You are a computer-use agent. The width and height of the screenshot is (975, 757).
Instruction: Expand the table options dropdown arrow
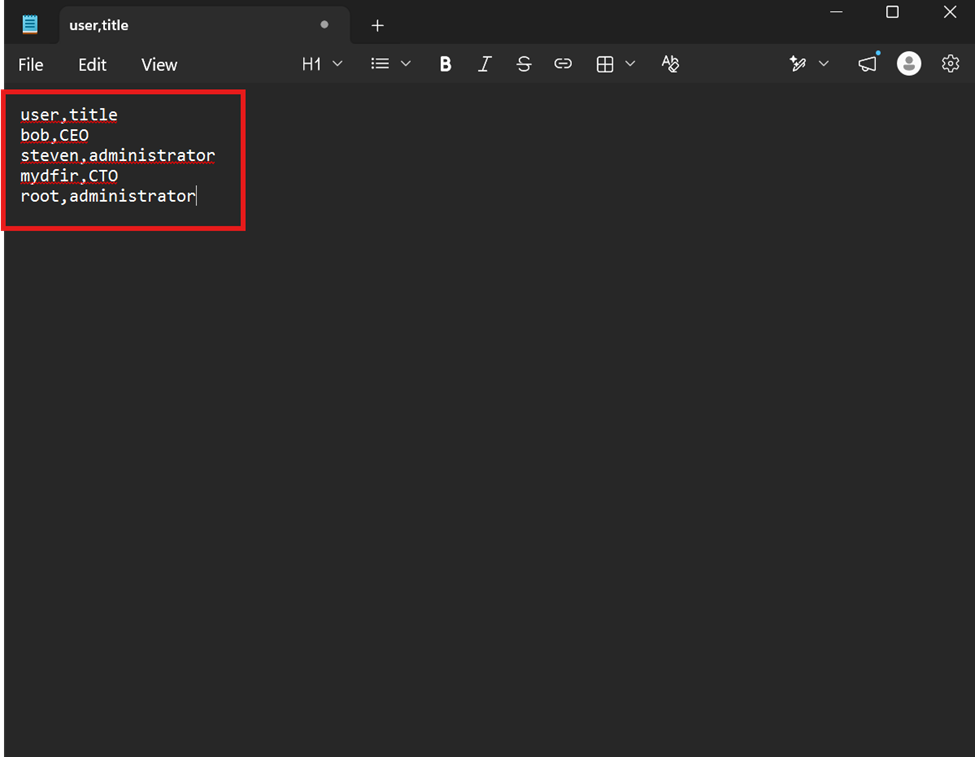pos(630,63)
